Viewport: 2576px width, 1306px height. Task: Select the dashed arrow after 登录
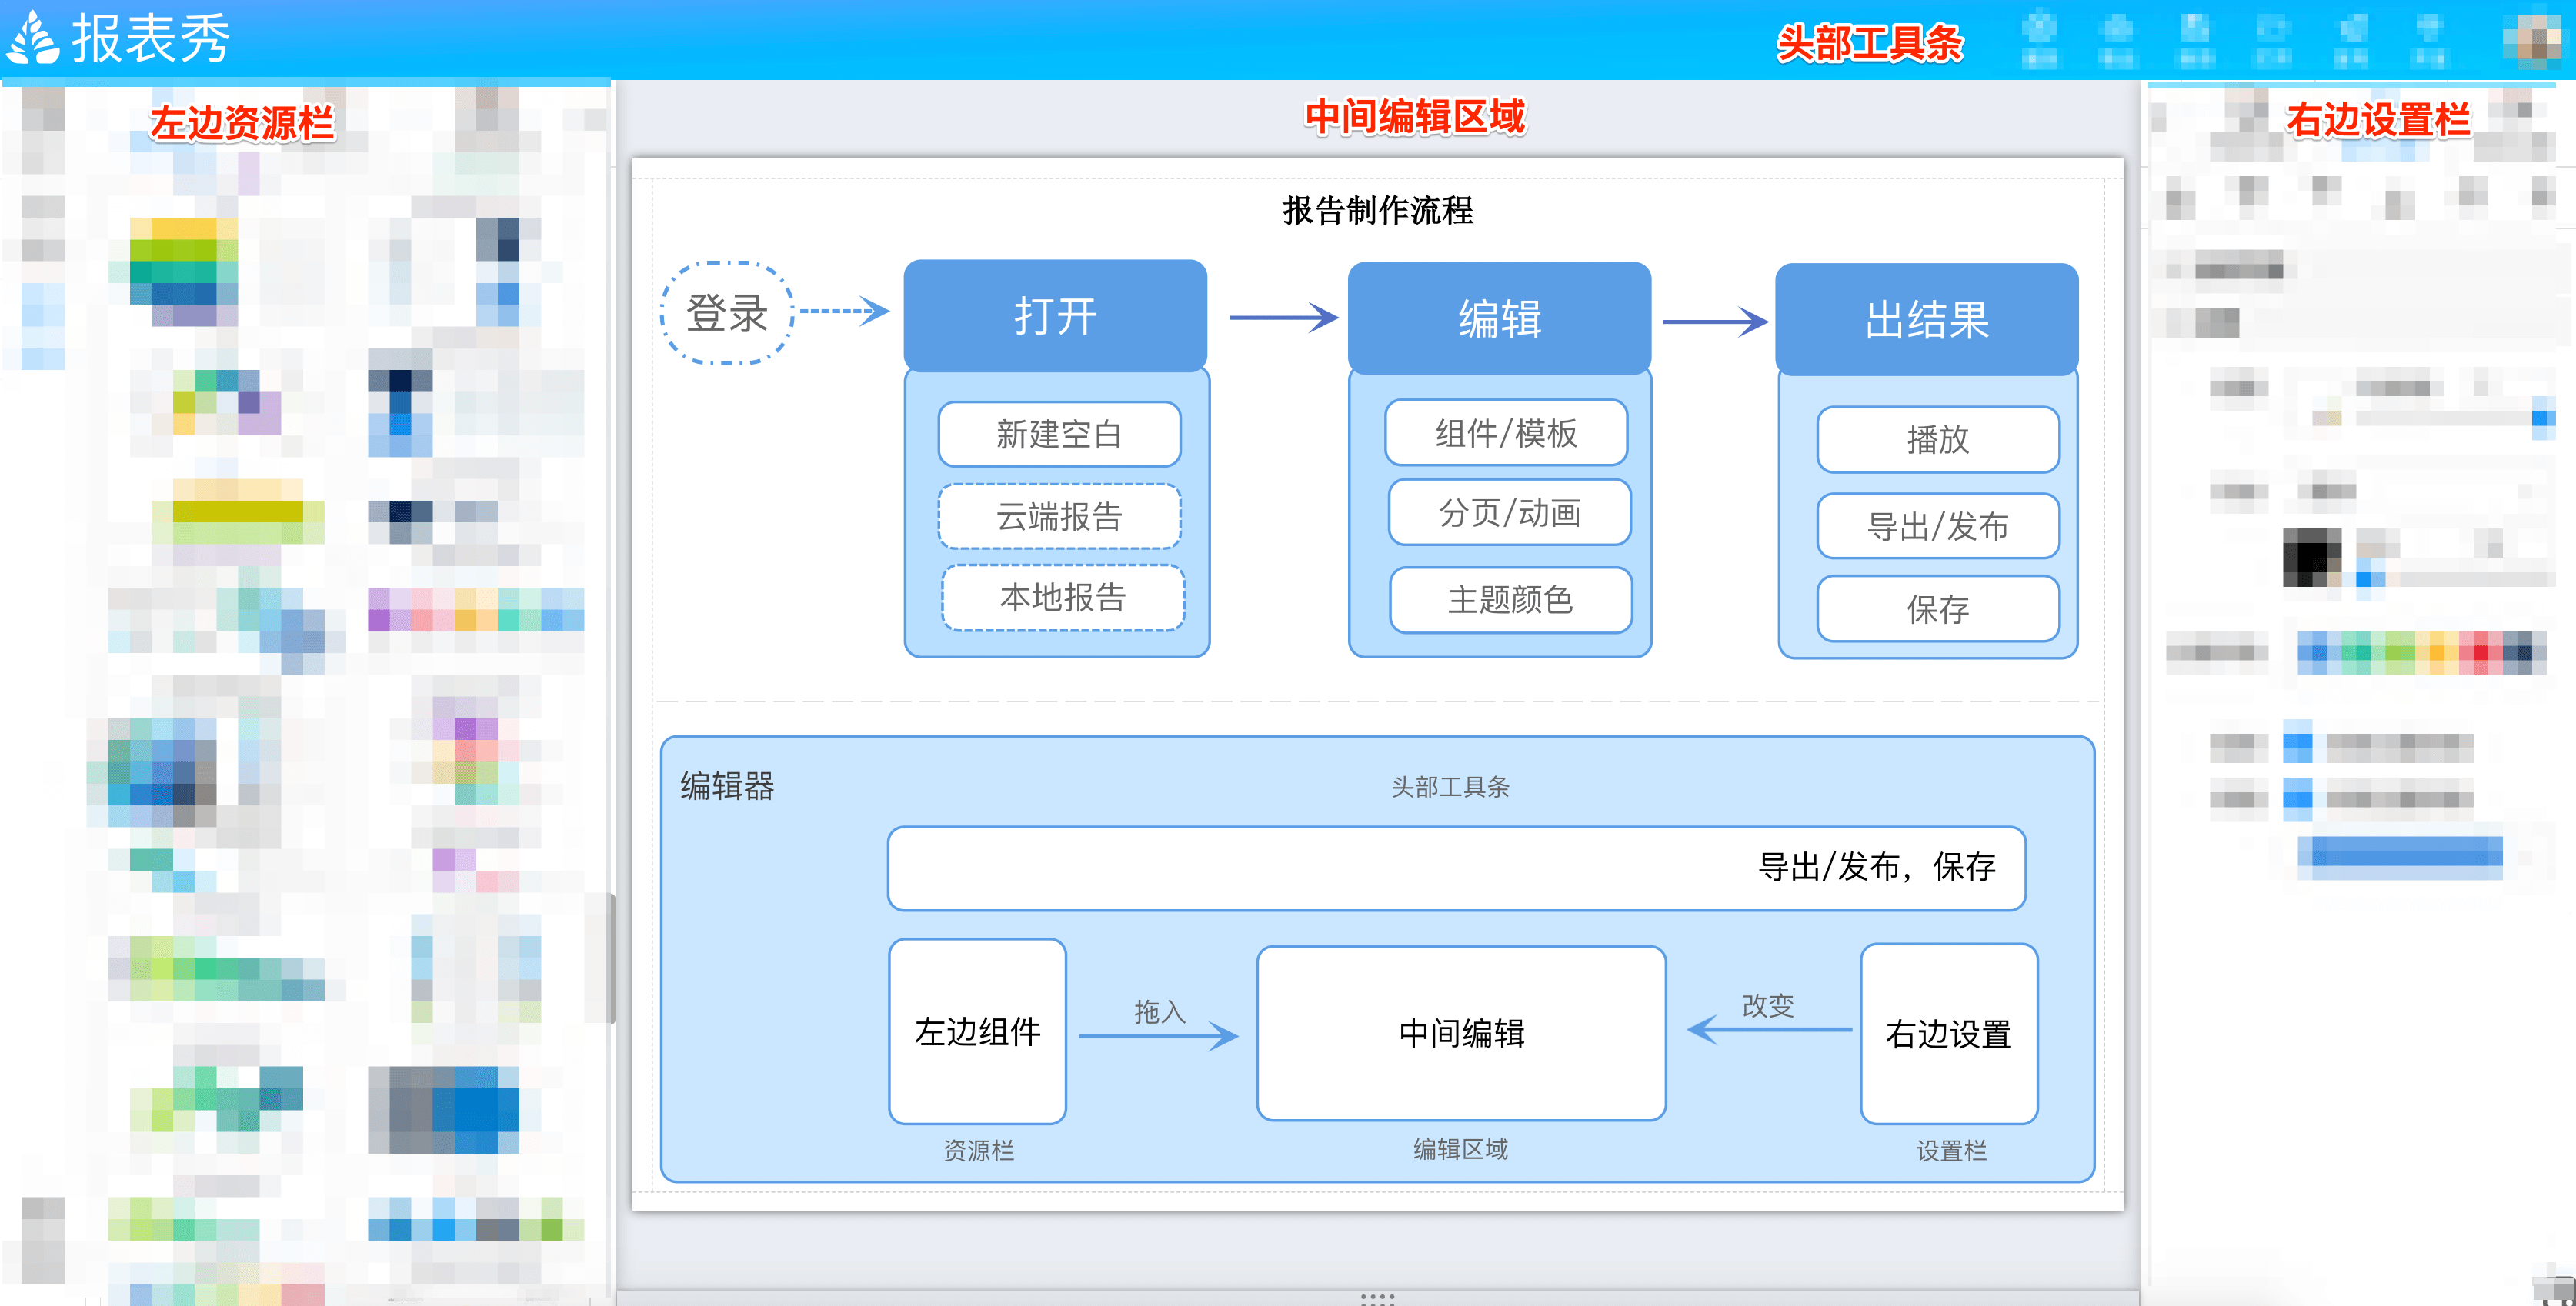844,311
